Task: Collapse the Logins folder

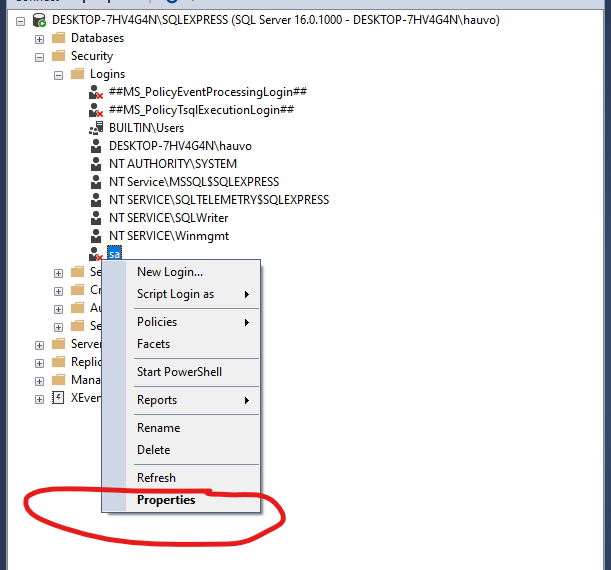Action: (58, 74)
